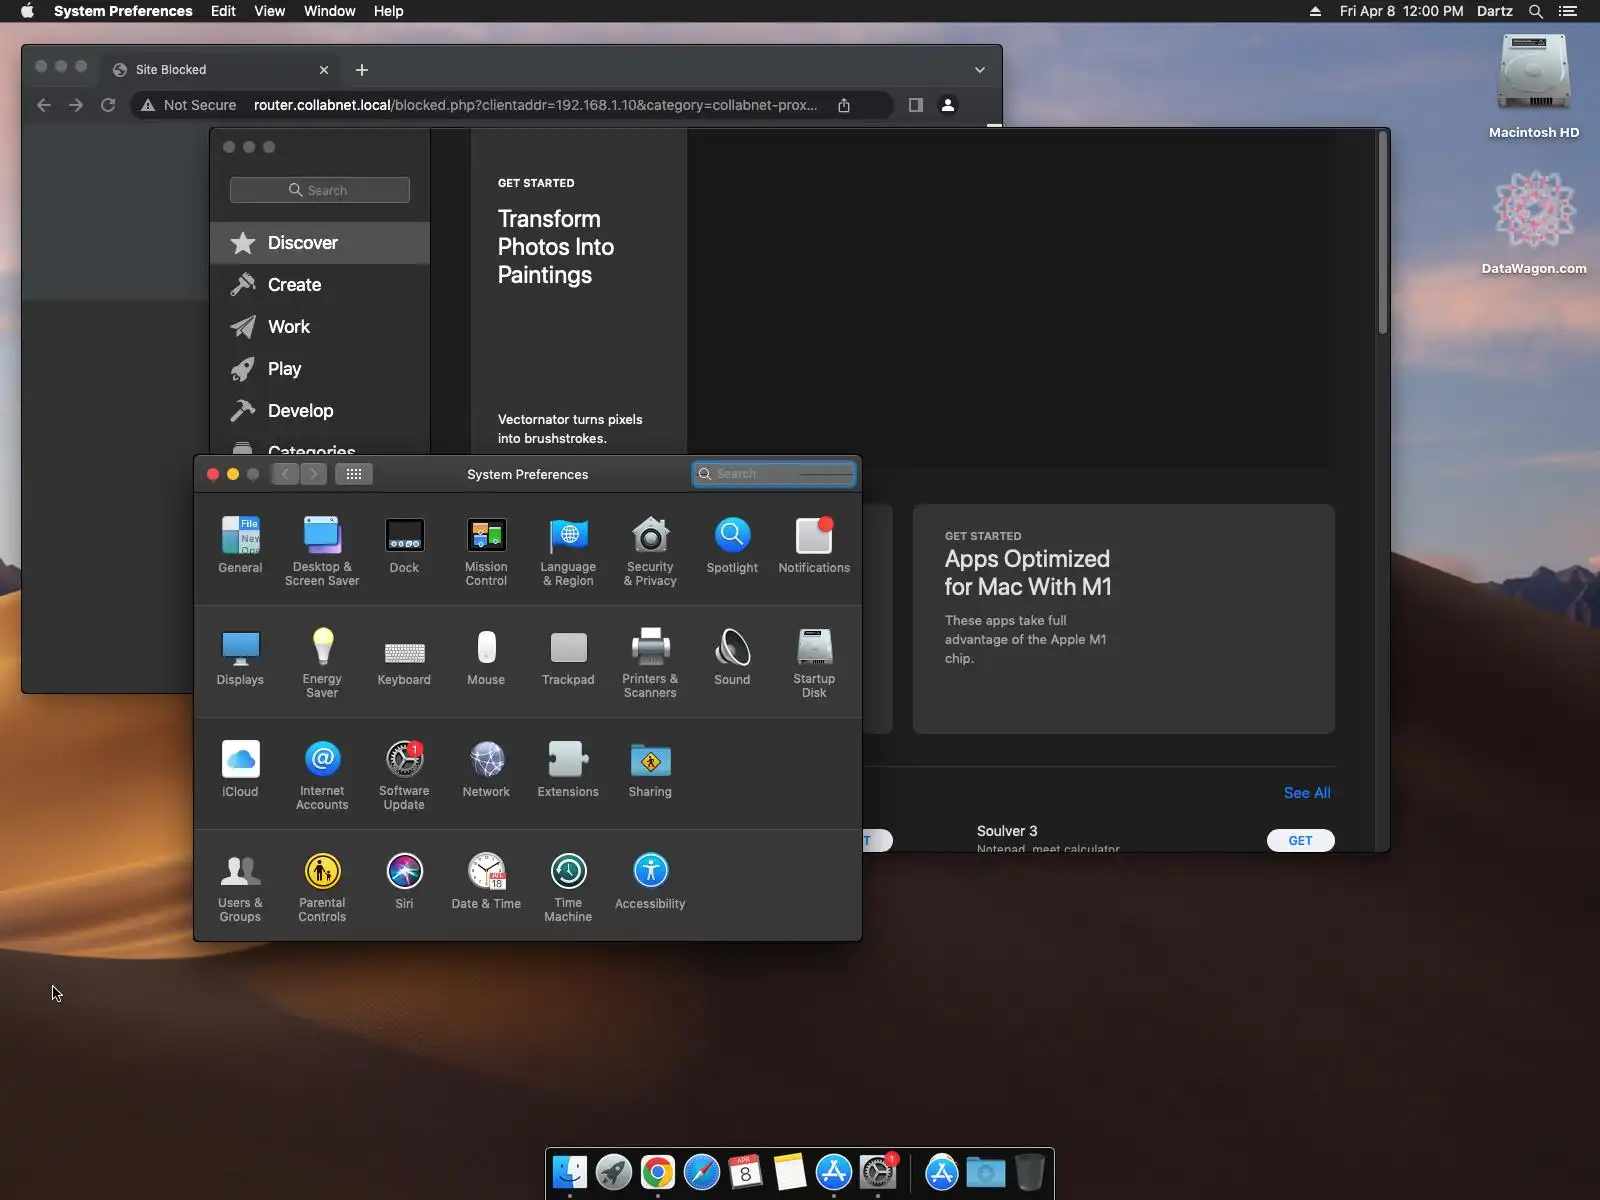Open Desktop & Screen Saver preferences
Screen dimensions: 1600x1200
(322, 551)
